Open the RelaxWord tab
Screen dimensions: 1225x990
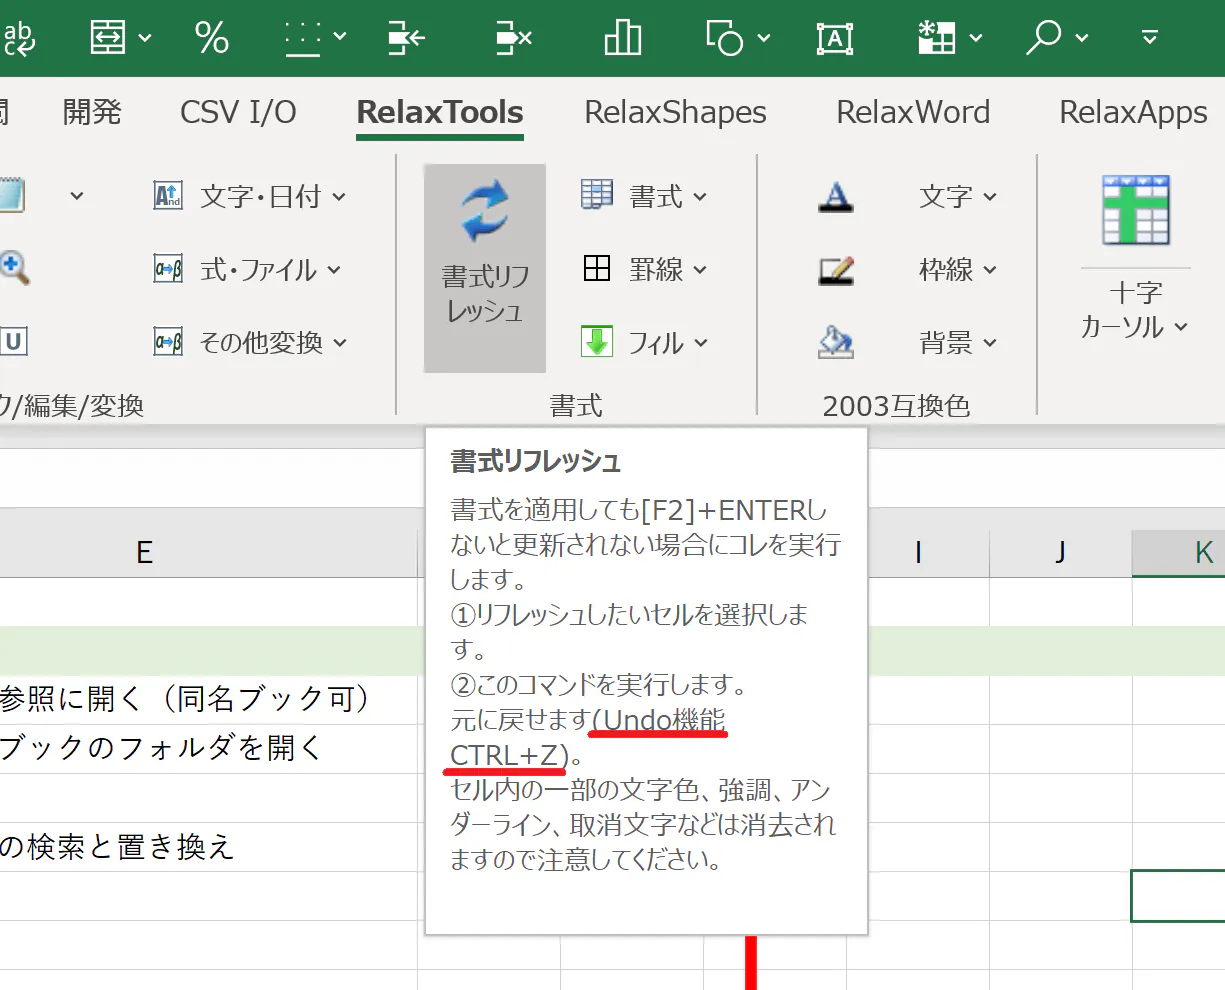click(913, 112)
